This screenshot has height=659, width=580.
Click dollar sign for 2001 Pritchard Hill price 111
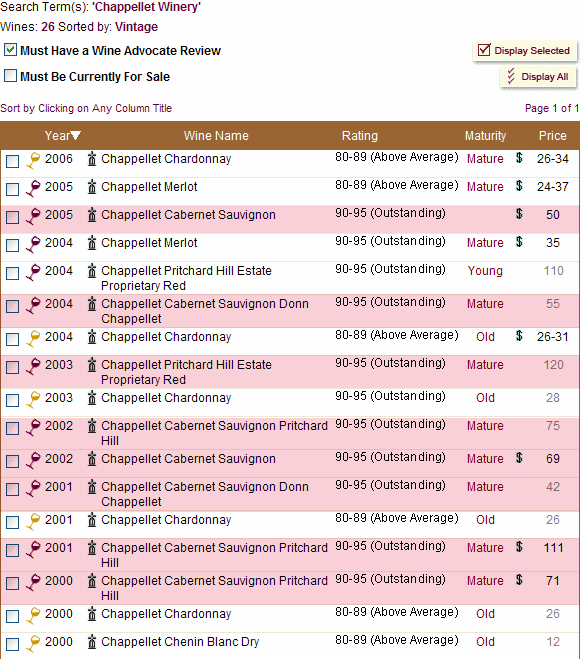click(x=519, y=547)
